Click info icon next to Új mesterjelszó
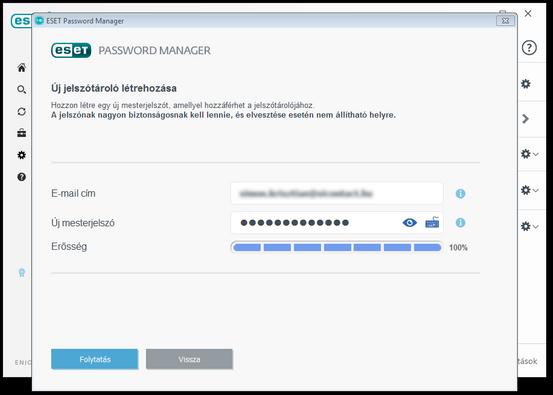This screenshot has width=553, height=395. tap(460, 223)
